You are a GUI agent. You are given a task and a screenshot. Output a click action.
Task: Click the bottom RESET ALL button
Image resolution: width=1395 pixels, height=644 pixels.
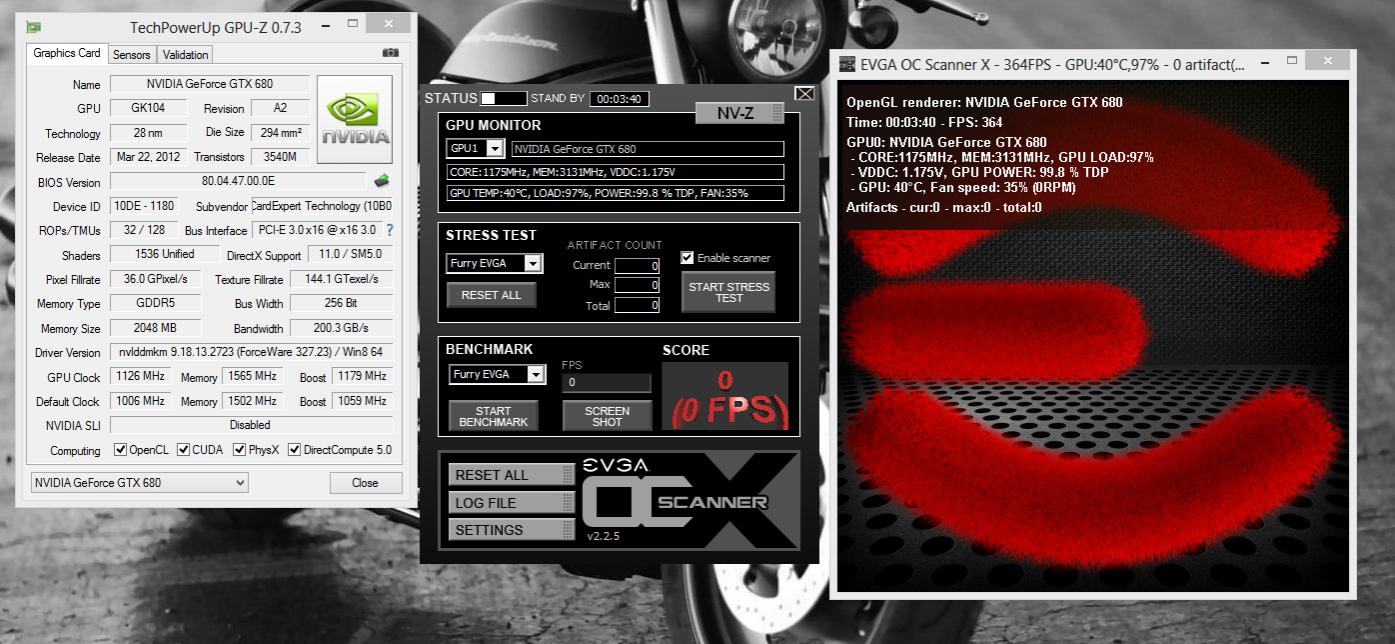tap(510, 475)
